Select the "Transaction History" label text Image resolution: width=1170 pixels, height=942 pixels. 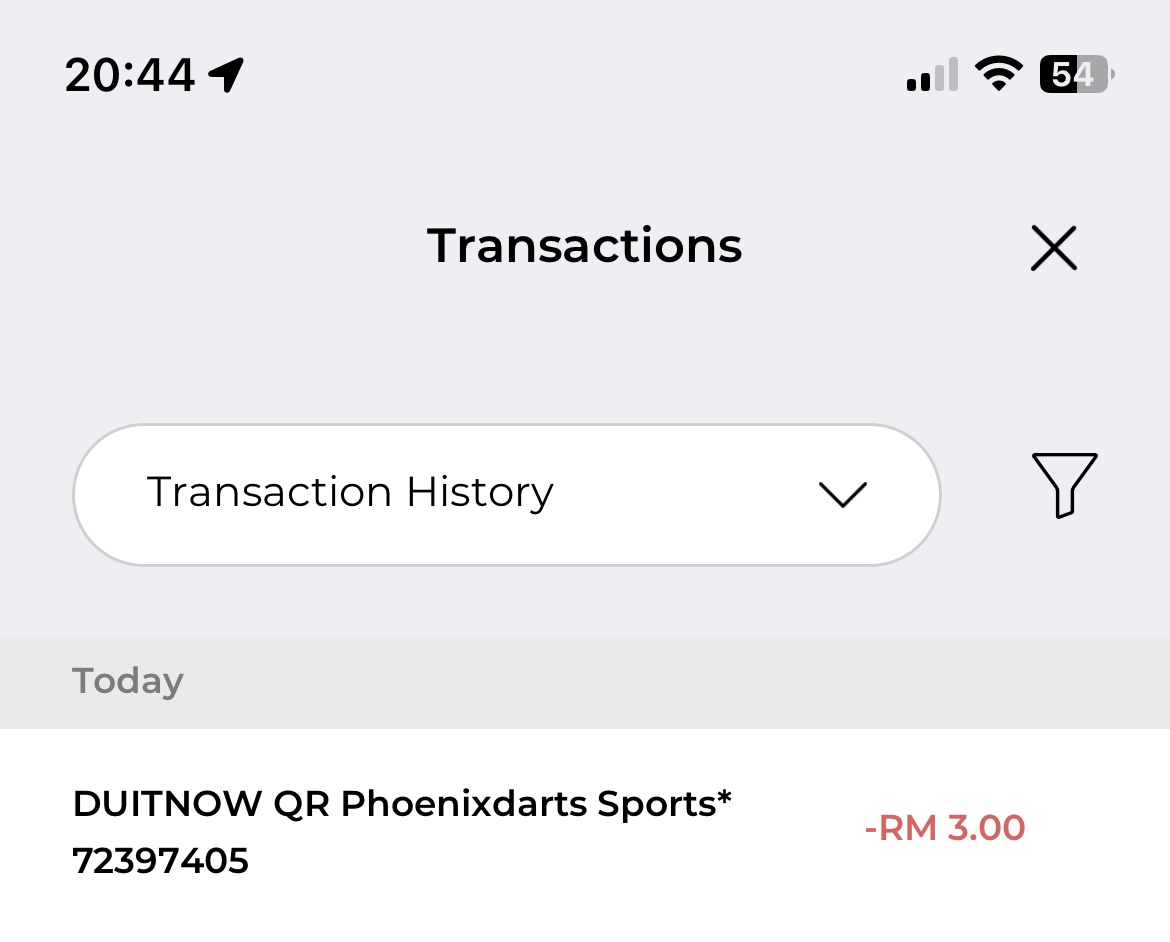(350, 492)
